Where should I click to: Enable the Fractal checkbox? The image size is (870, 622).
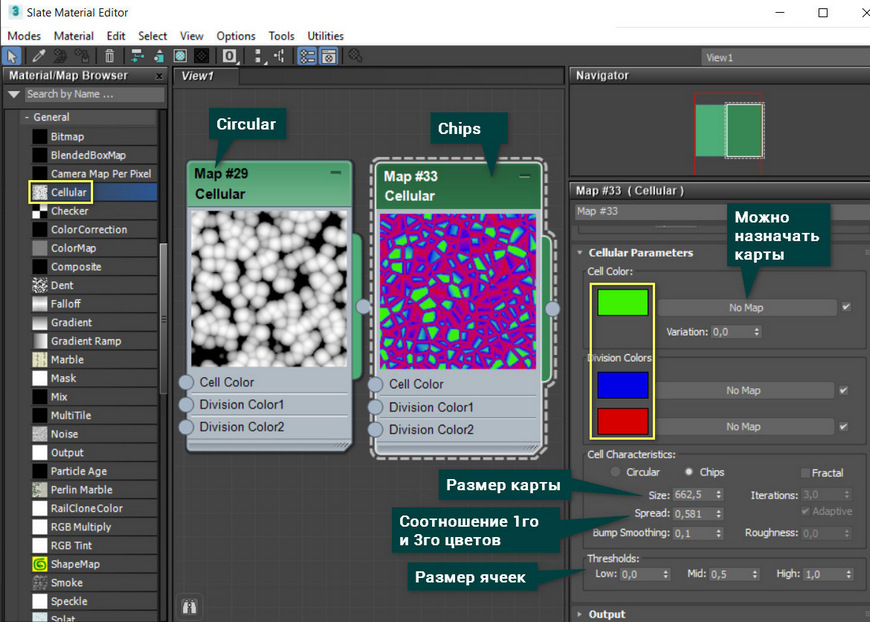tap(806, 473)
